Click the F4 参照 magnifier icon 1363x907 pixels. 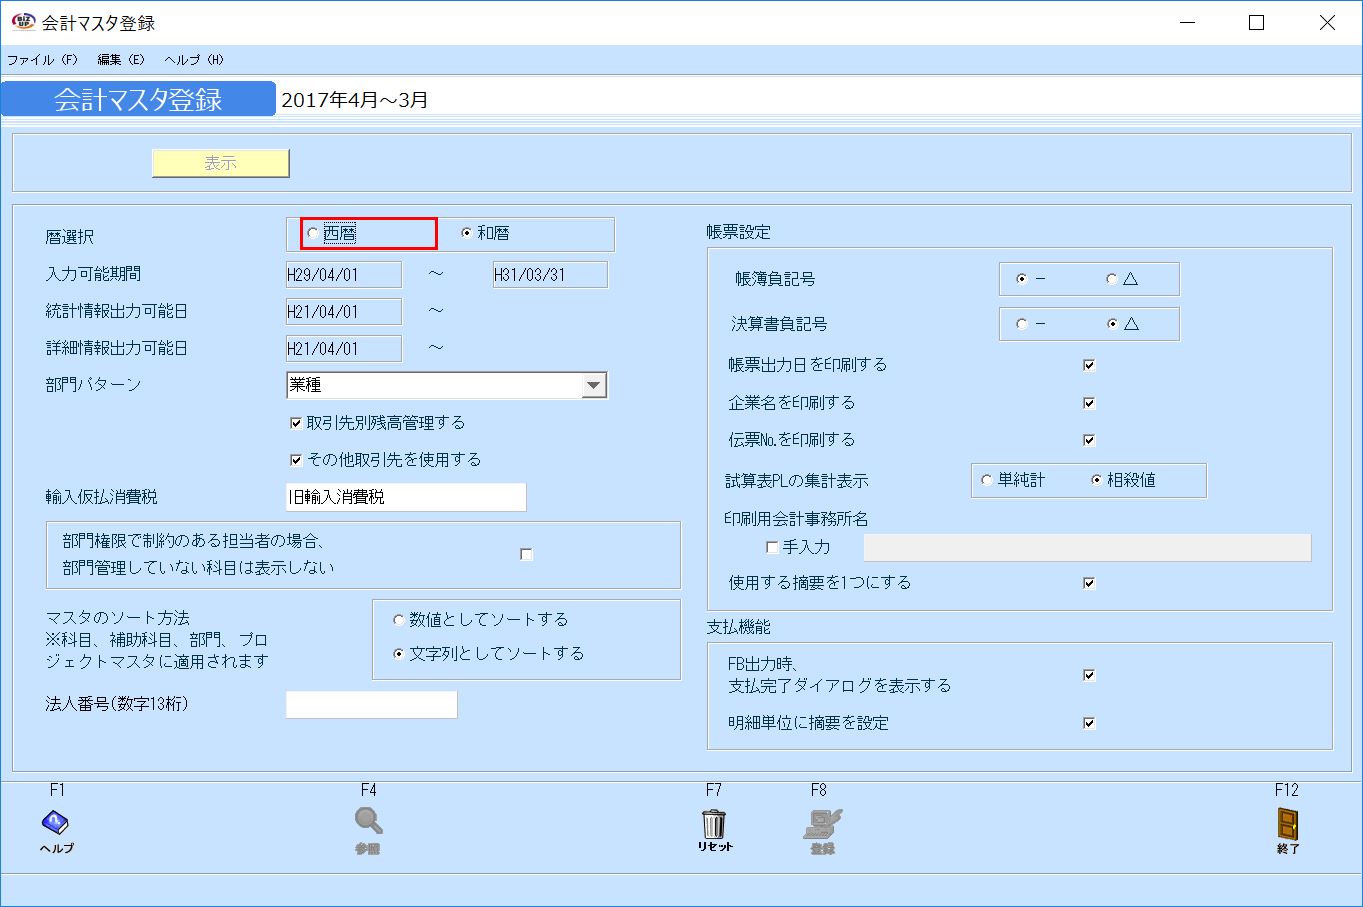click(368, 822)
